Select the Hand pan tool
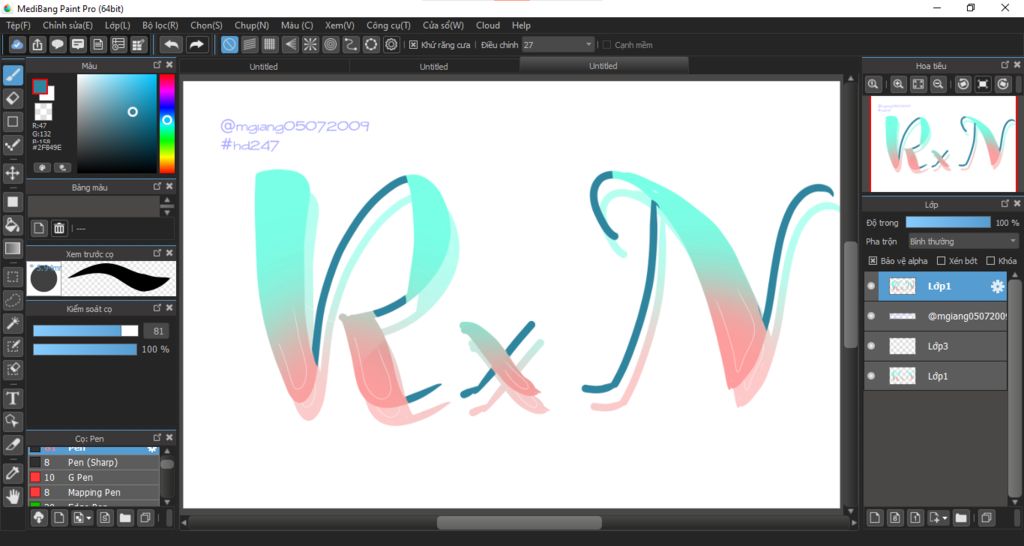This screenshot has height=546, width=1024. coord(12,496)
